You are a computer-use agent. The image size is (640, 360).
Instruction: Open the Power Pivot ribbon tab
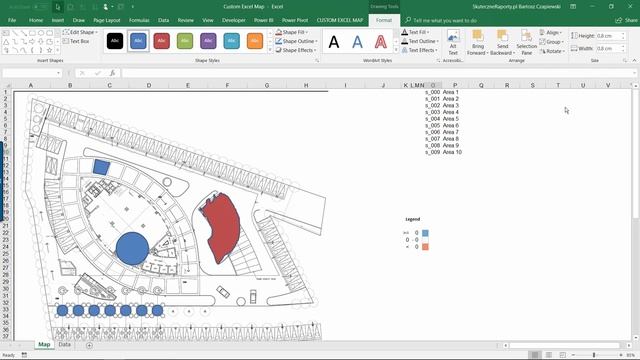[295, 20]
